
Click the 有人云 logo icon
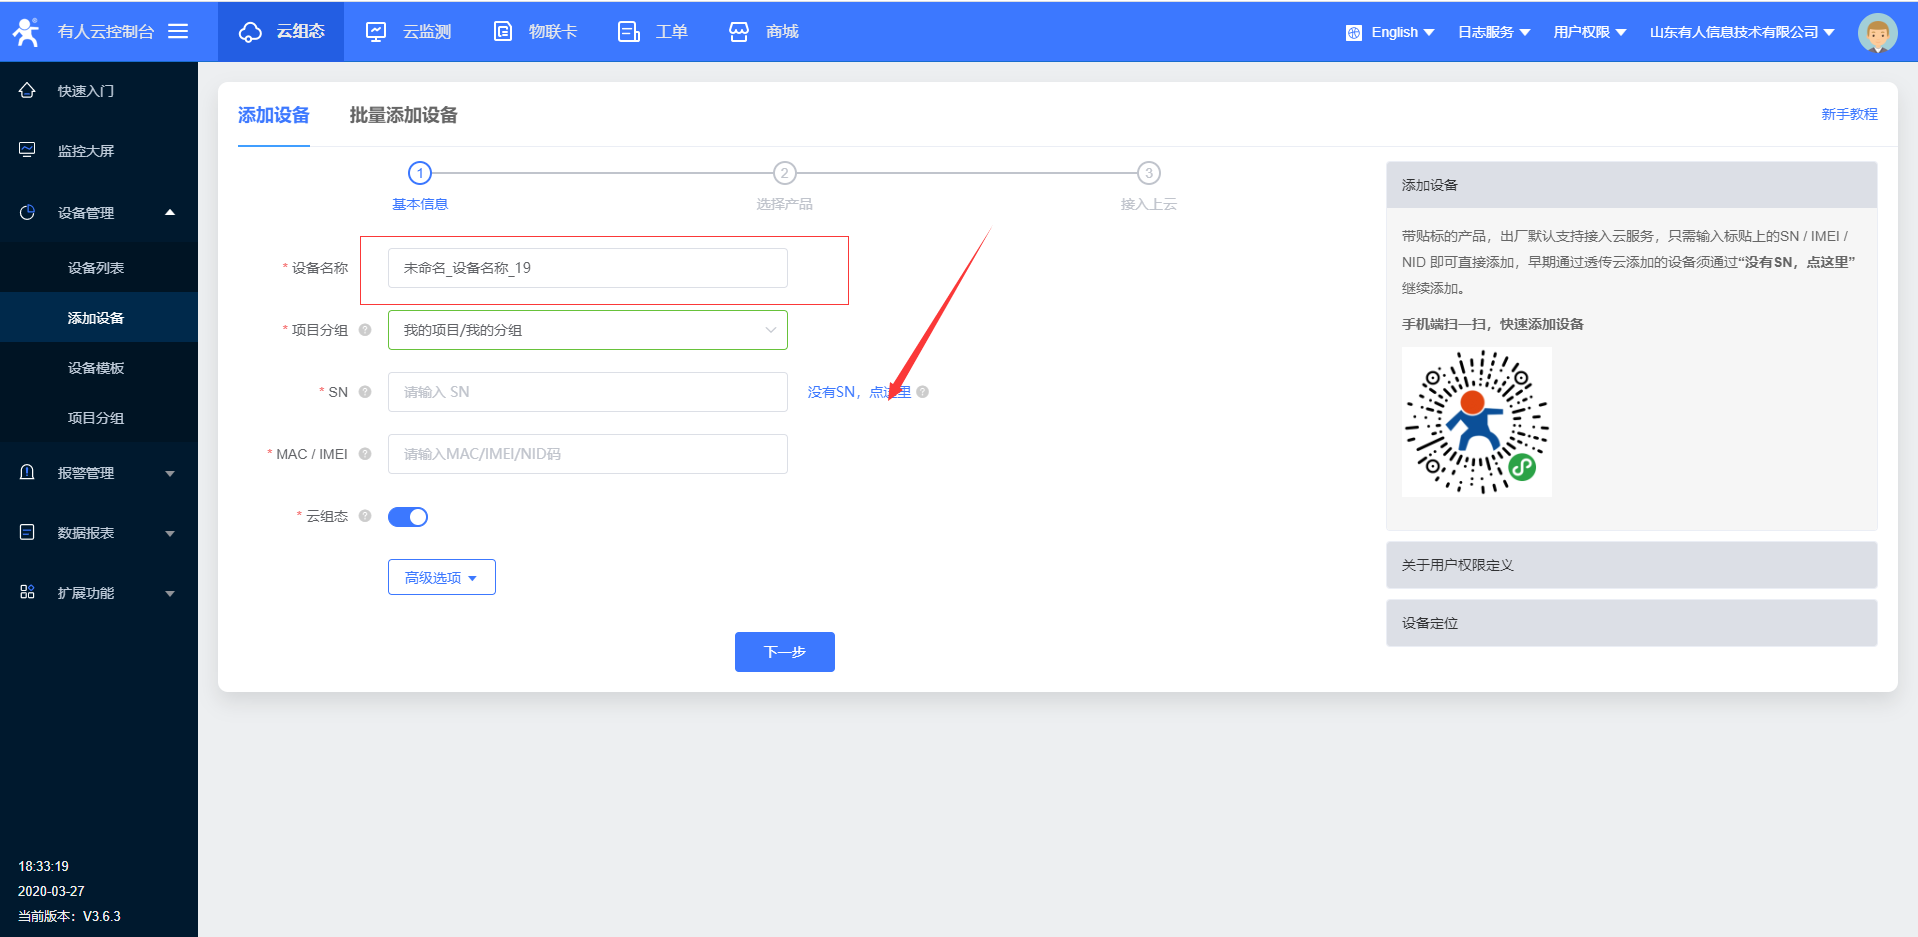pos(26,32)
